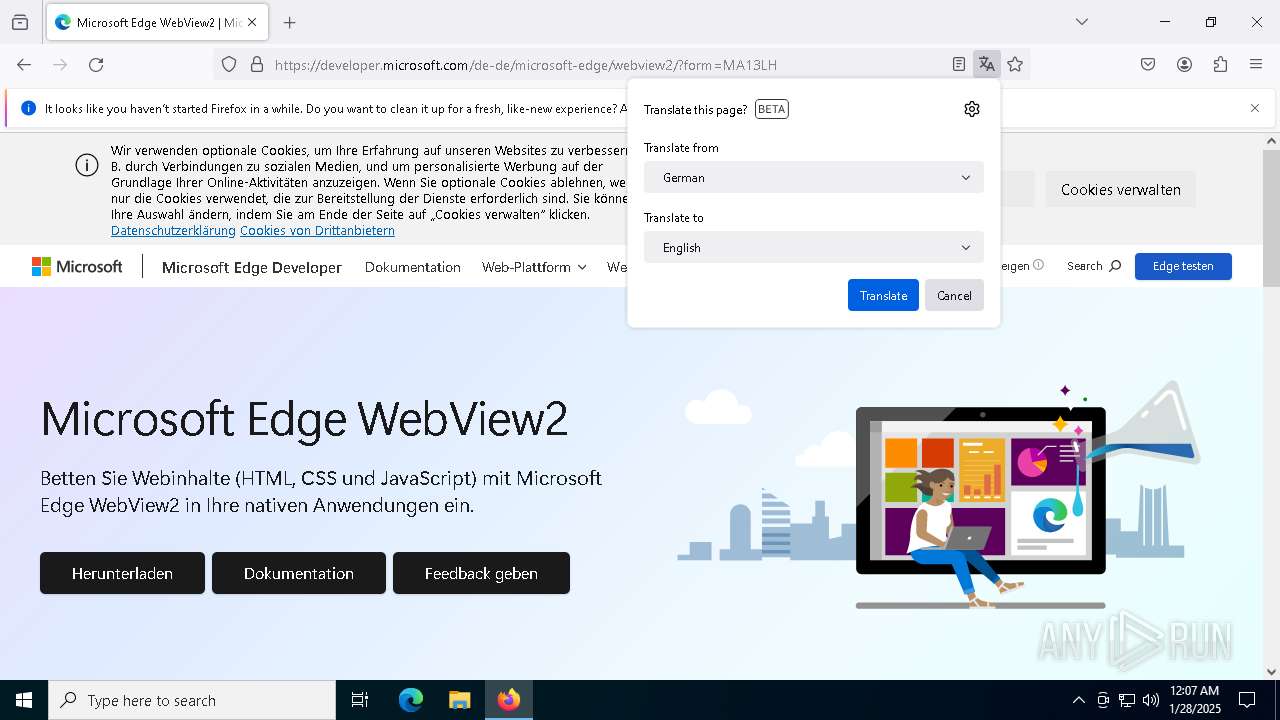The width and height of the screenshot is (1280, 720).
Task: Cancel the translation popup
Action: [954, 295]
